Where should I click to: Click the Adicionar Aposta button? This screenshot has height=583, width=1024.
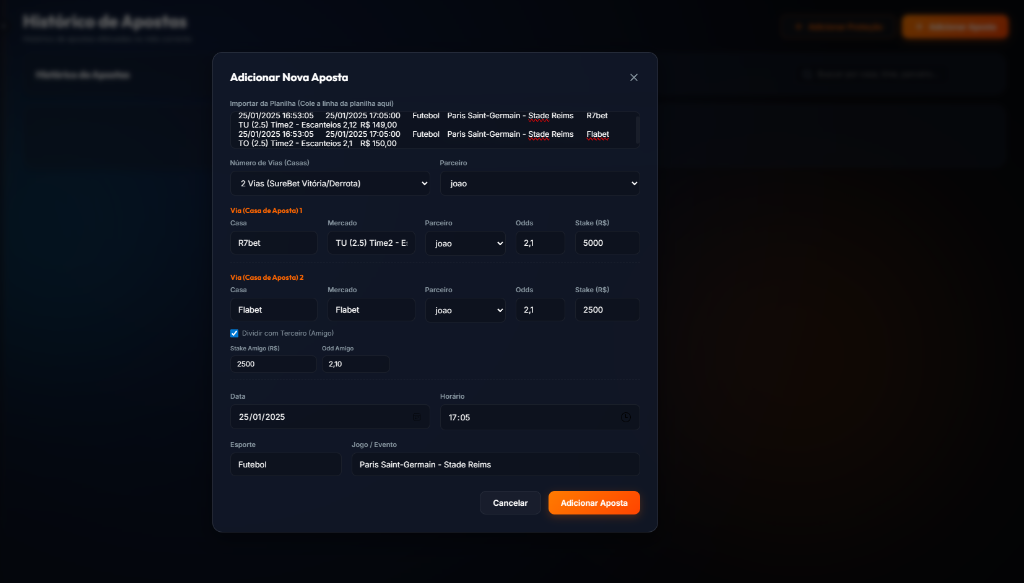pos(594,503)
